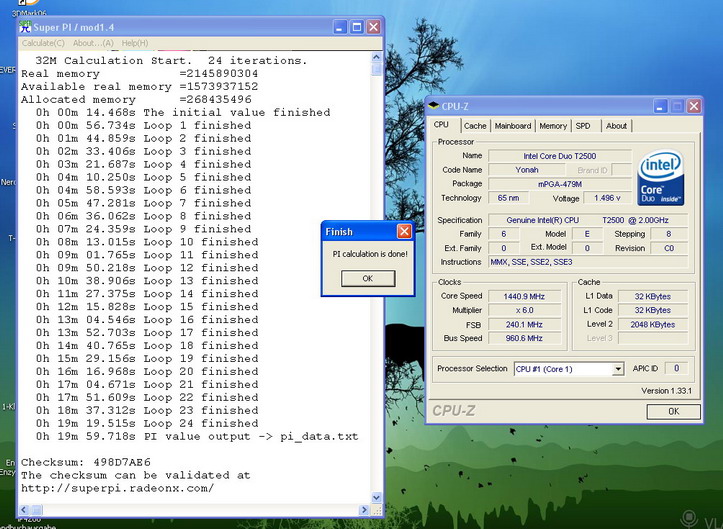Click the Name field Intel Core Duo T2500
The width and height of the screenshot is (723, 529).
[560, 156]
